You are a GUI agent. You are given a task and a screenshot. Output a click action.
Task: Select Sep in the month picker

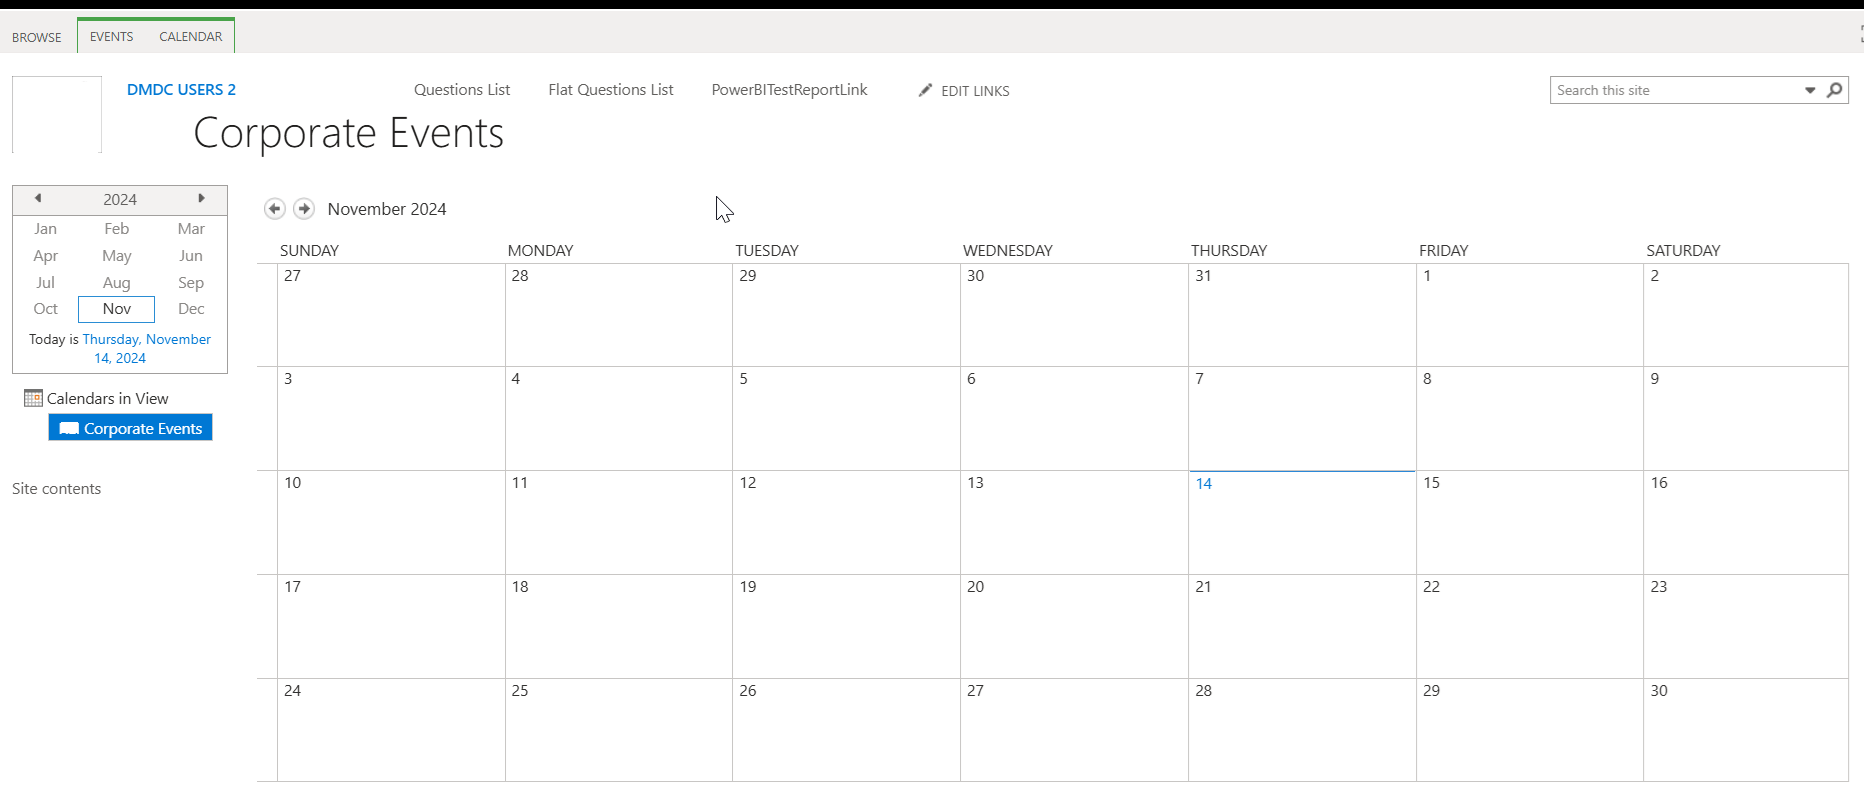coord(191,283)
